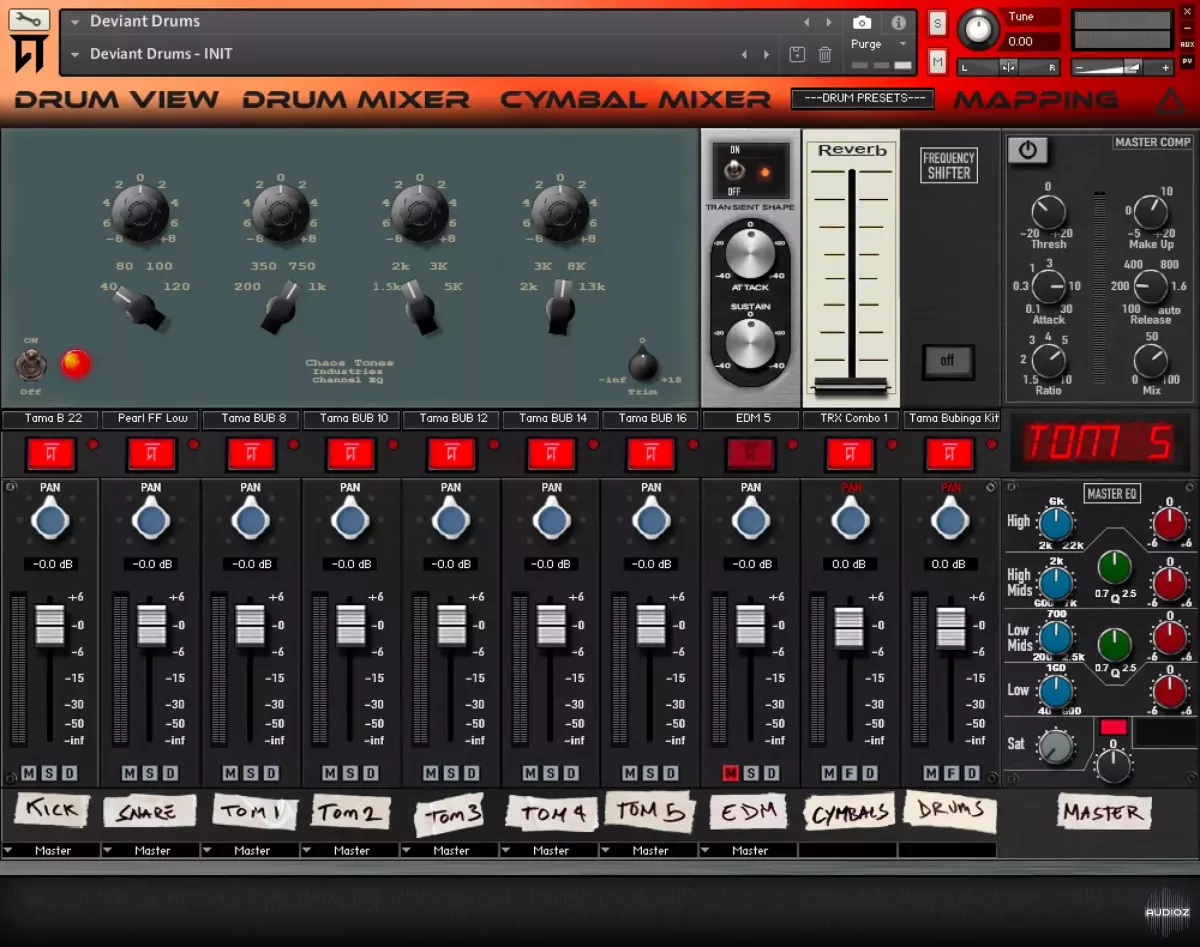Viewport: 1200px width, 947px height.
Task: Open the Snare channel Master output dropdown
Action: [151, 851]
